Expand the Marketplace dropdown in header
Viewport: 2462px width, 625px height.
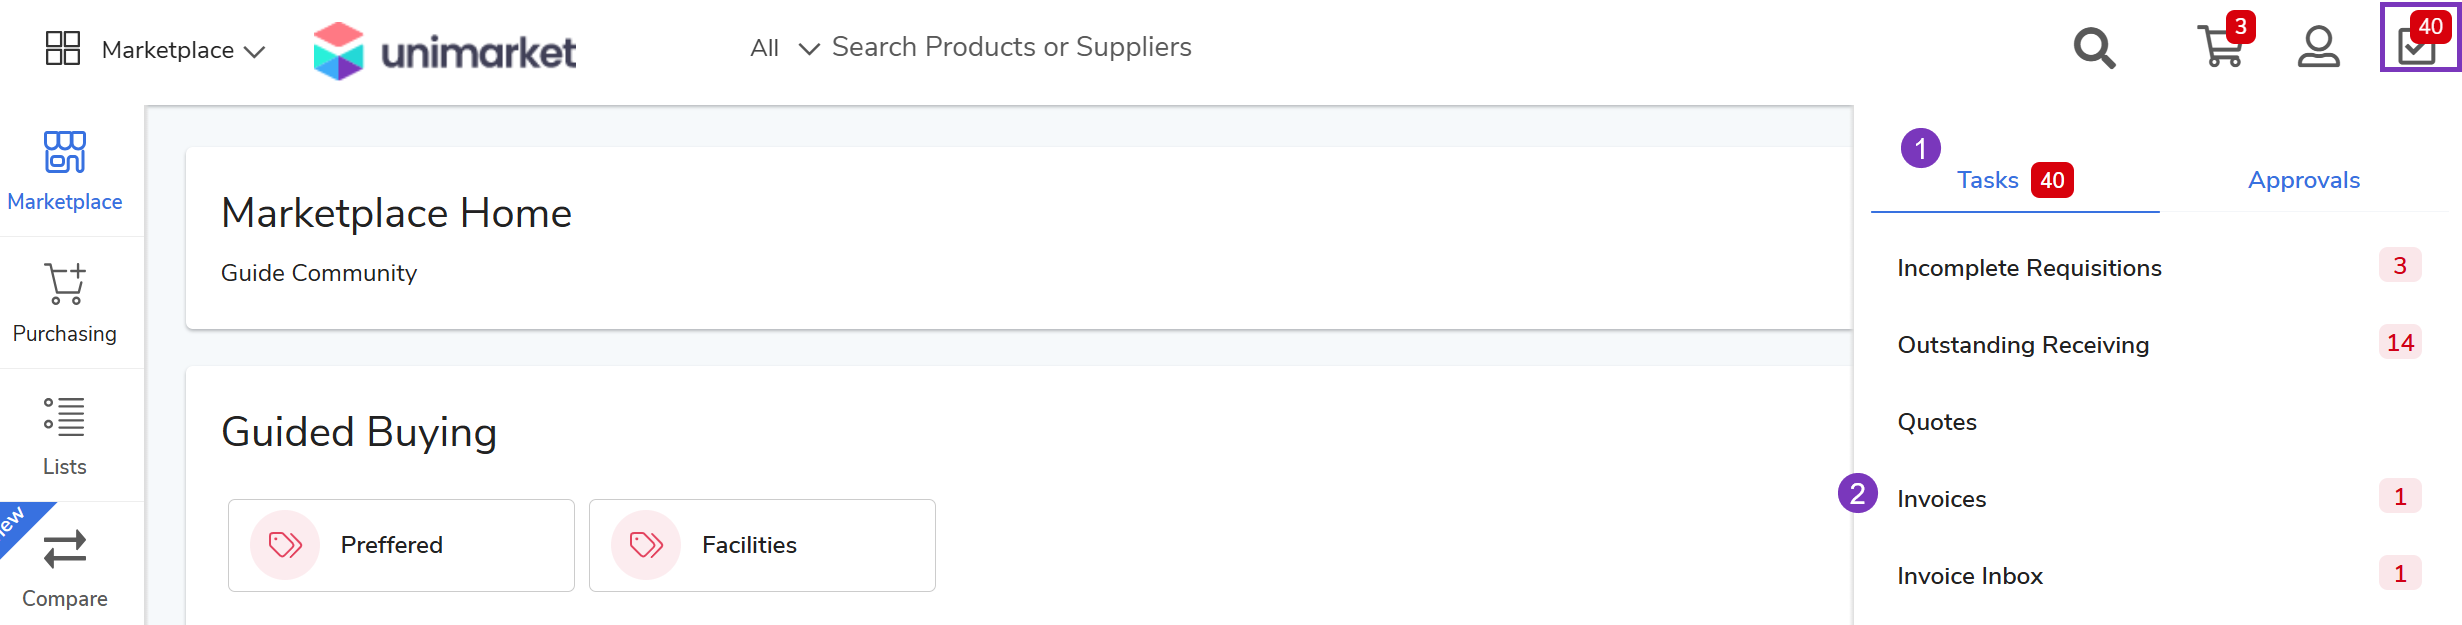[x=184, y=50]
